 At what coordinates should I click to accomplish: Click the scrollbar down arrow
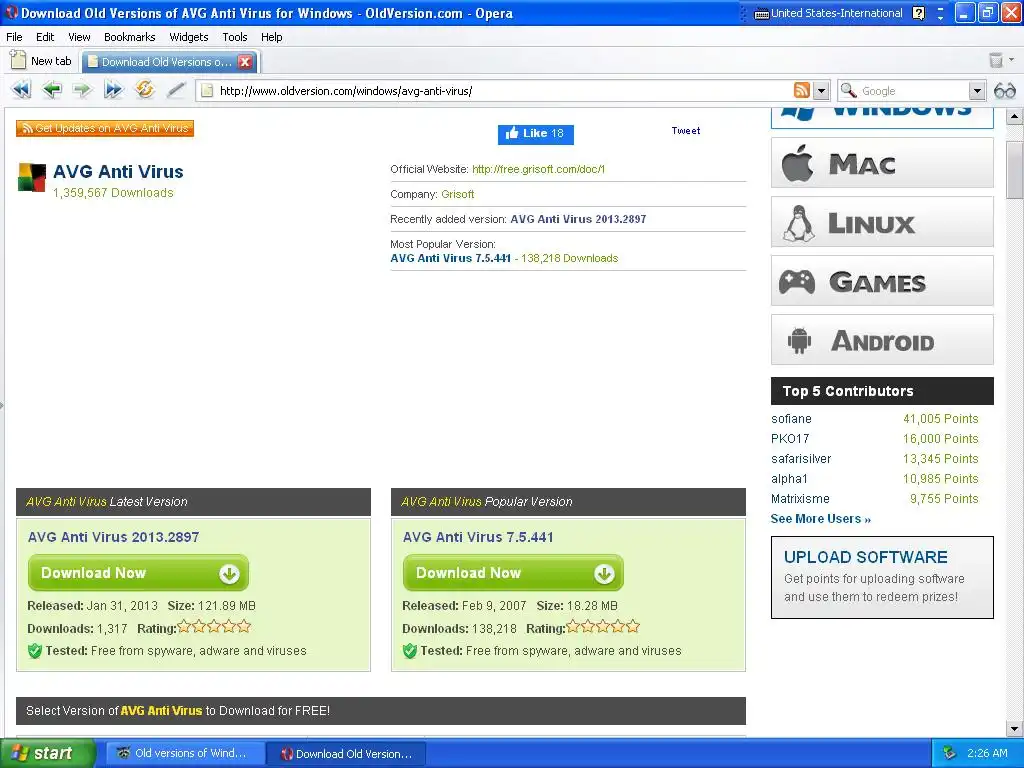(x=1014, y=728)
